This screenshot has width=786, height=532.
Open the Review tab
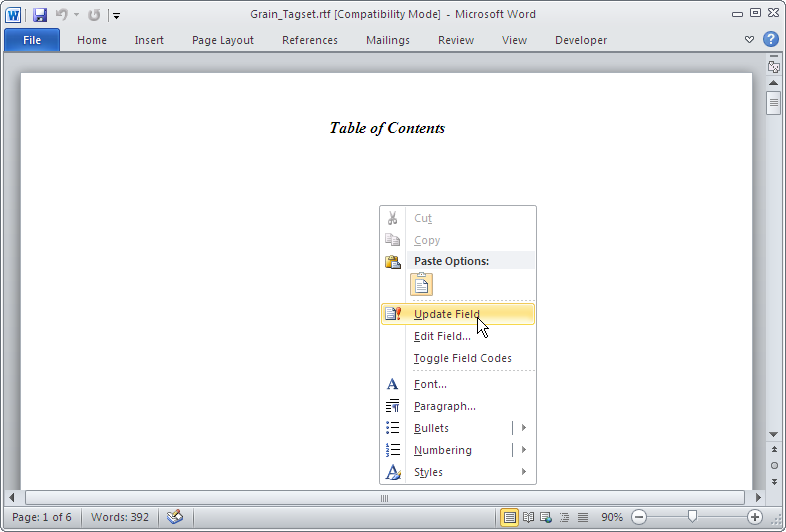[456, 40]
